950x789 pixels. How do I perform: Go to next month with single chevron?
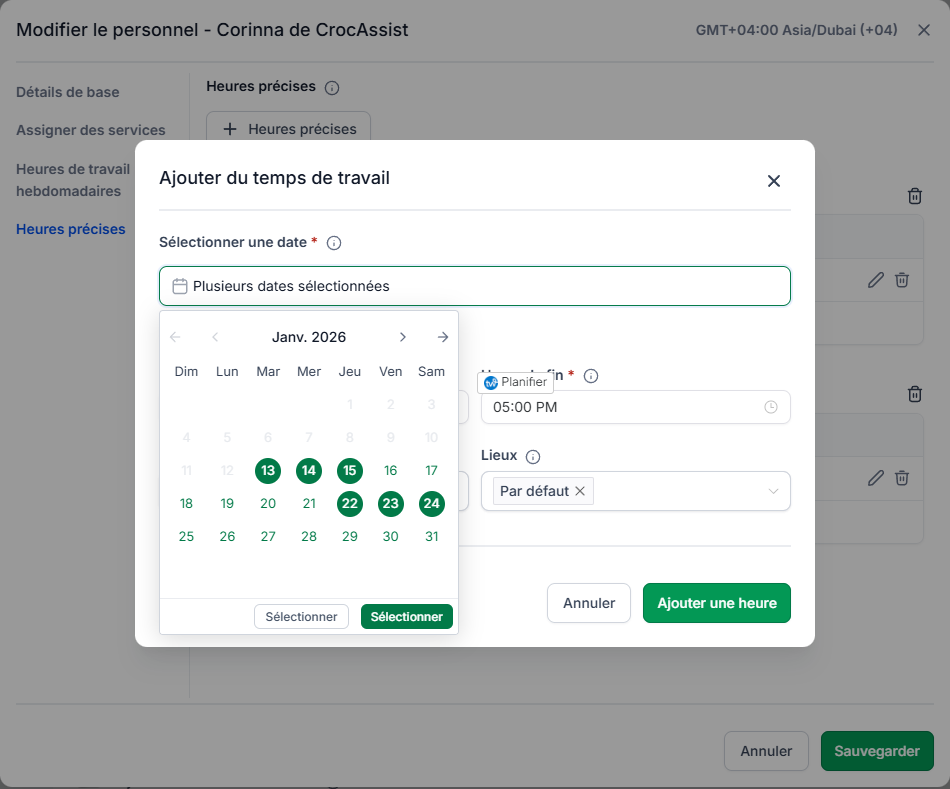click(403, 337)
